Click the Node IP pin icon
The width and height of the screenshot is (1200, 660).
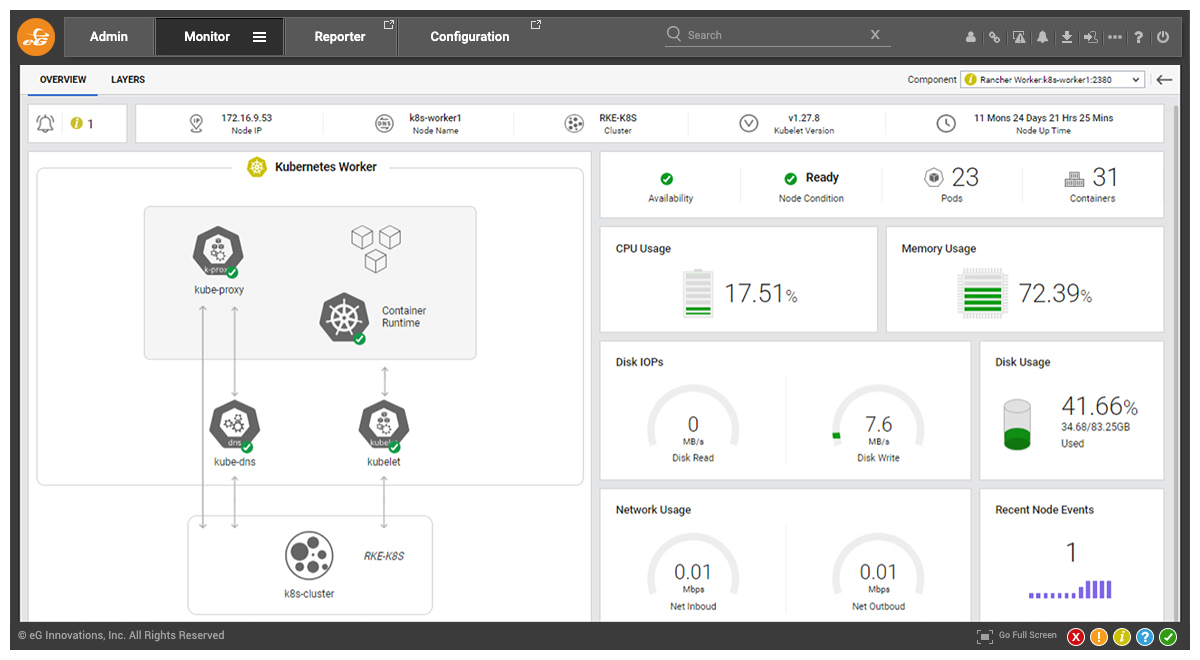point(196,124)
